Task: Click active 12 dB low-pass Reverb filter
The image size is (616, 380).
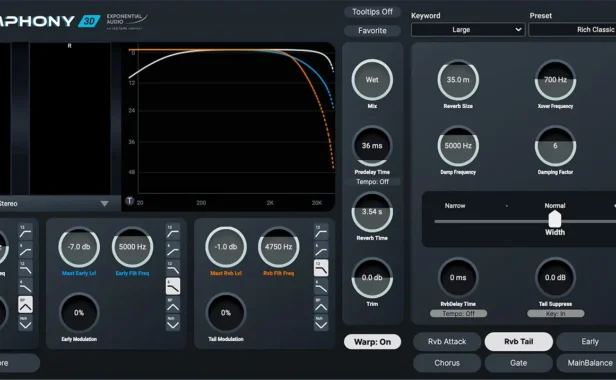Action: (321, 268)
